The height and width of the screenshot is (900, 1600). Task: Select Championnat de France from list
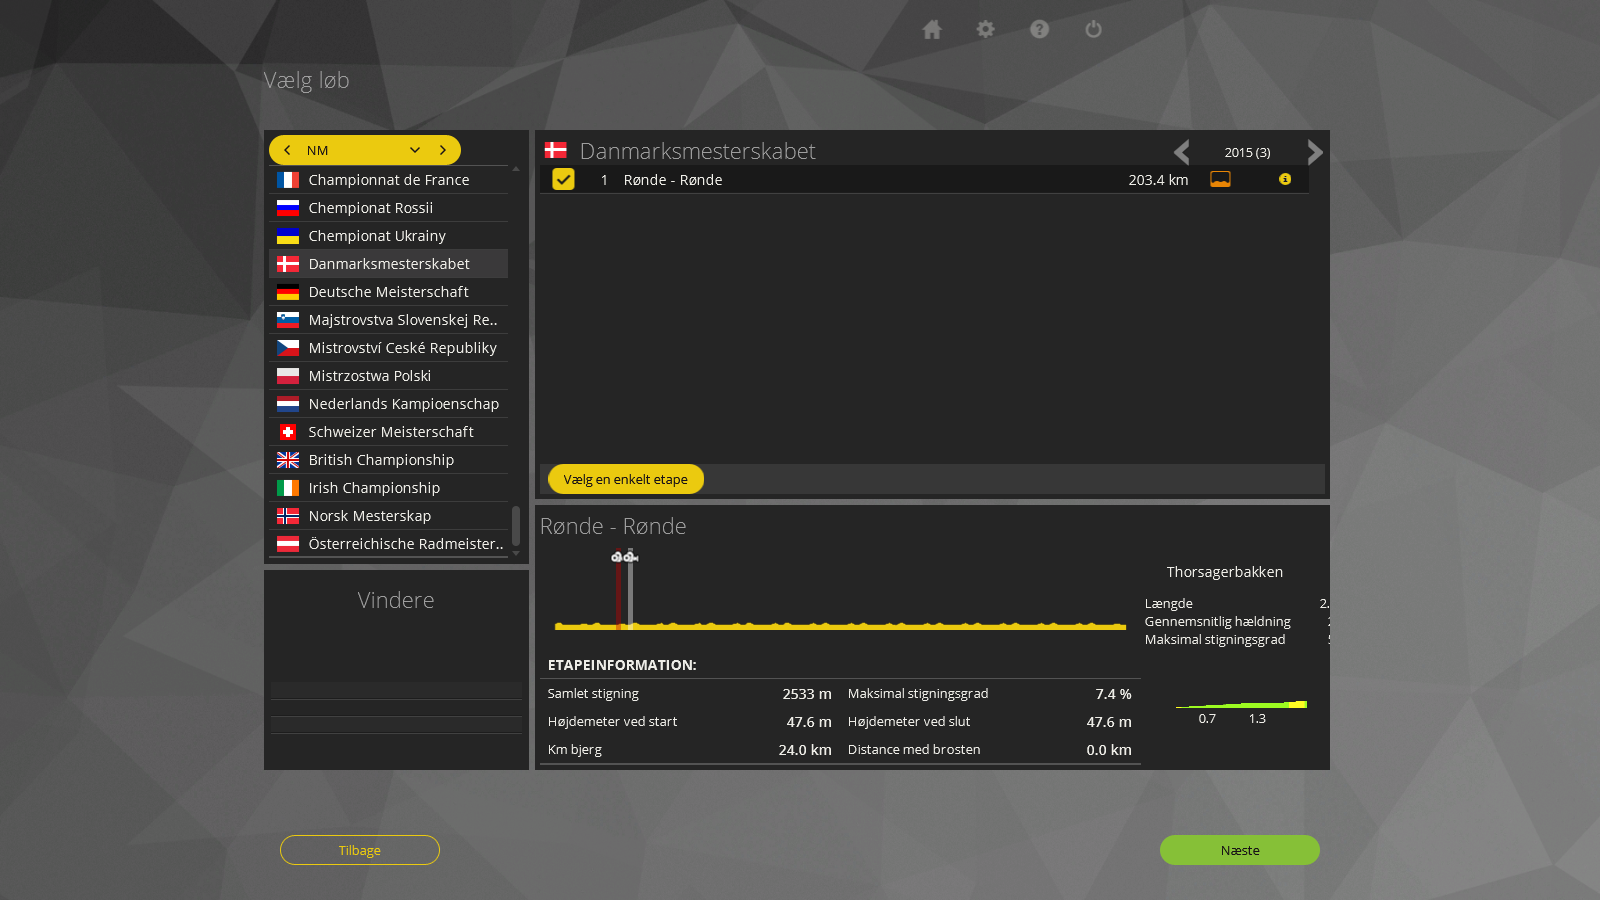tap(389, 180)
